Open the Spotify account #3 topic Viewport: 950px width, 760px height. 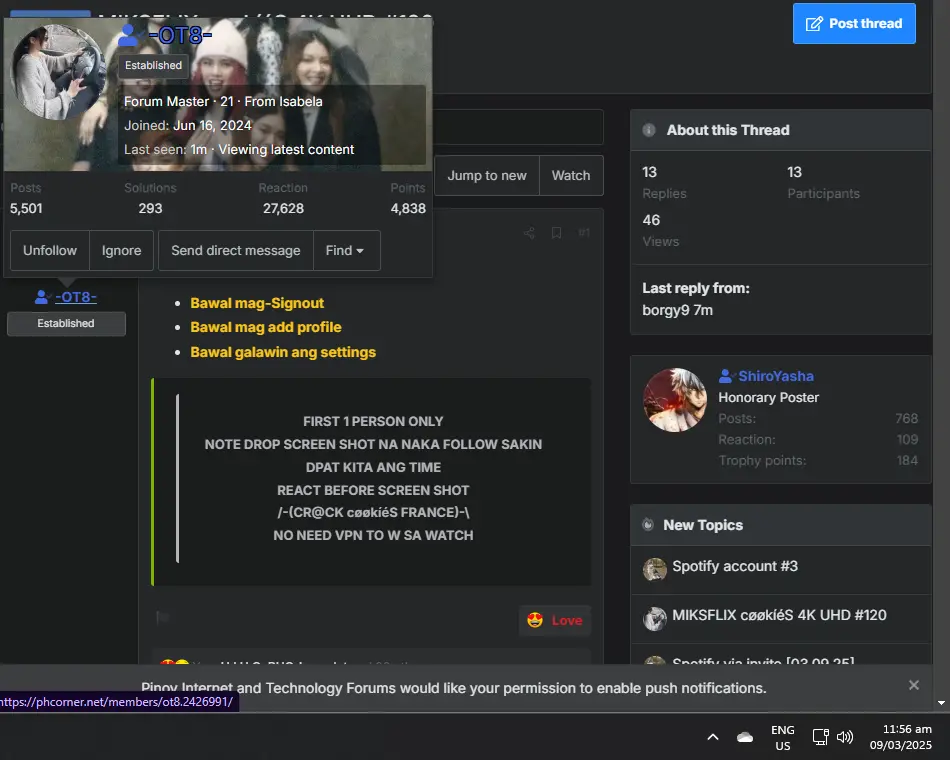pyautogui.click(x=735, y=566)
